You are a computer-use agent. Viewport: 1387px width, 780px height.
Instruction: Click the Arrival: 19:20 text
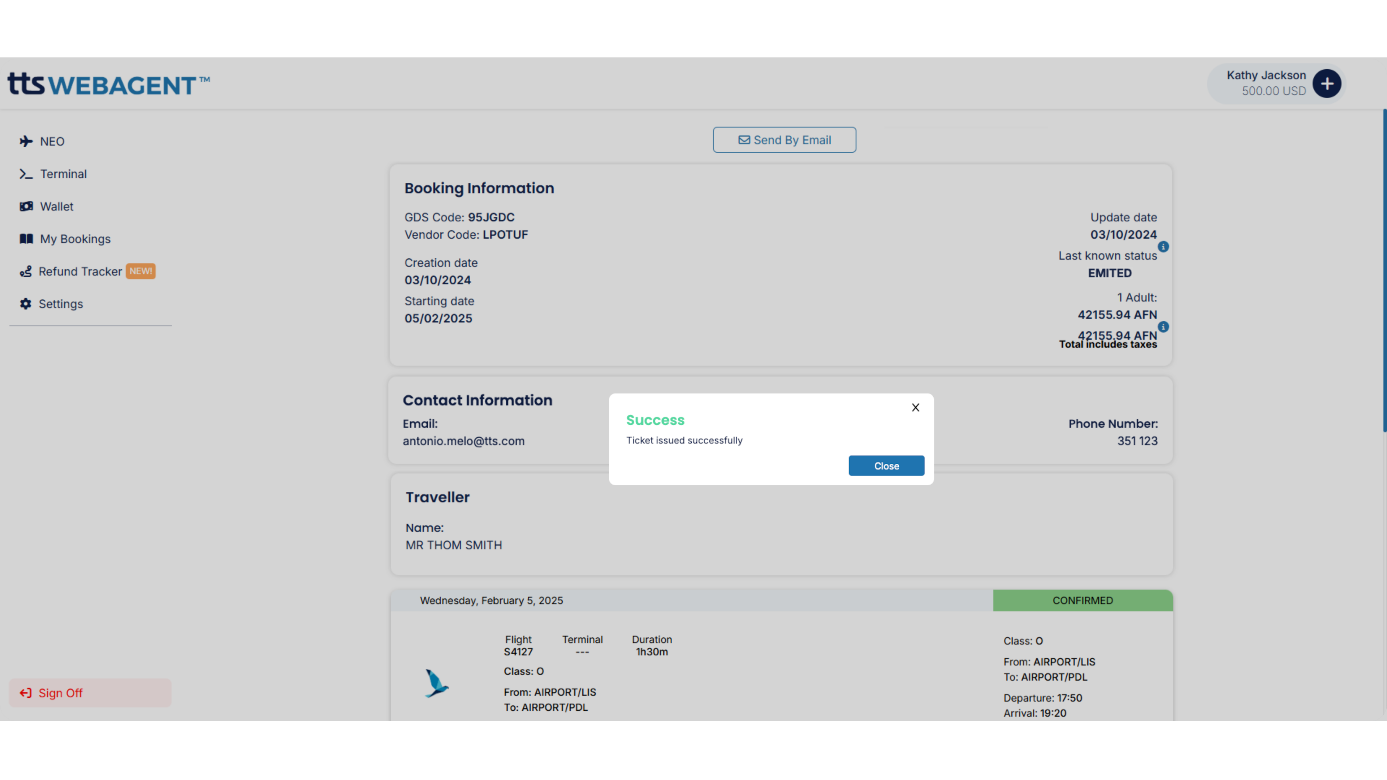click(x=1035, y=714)
